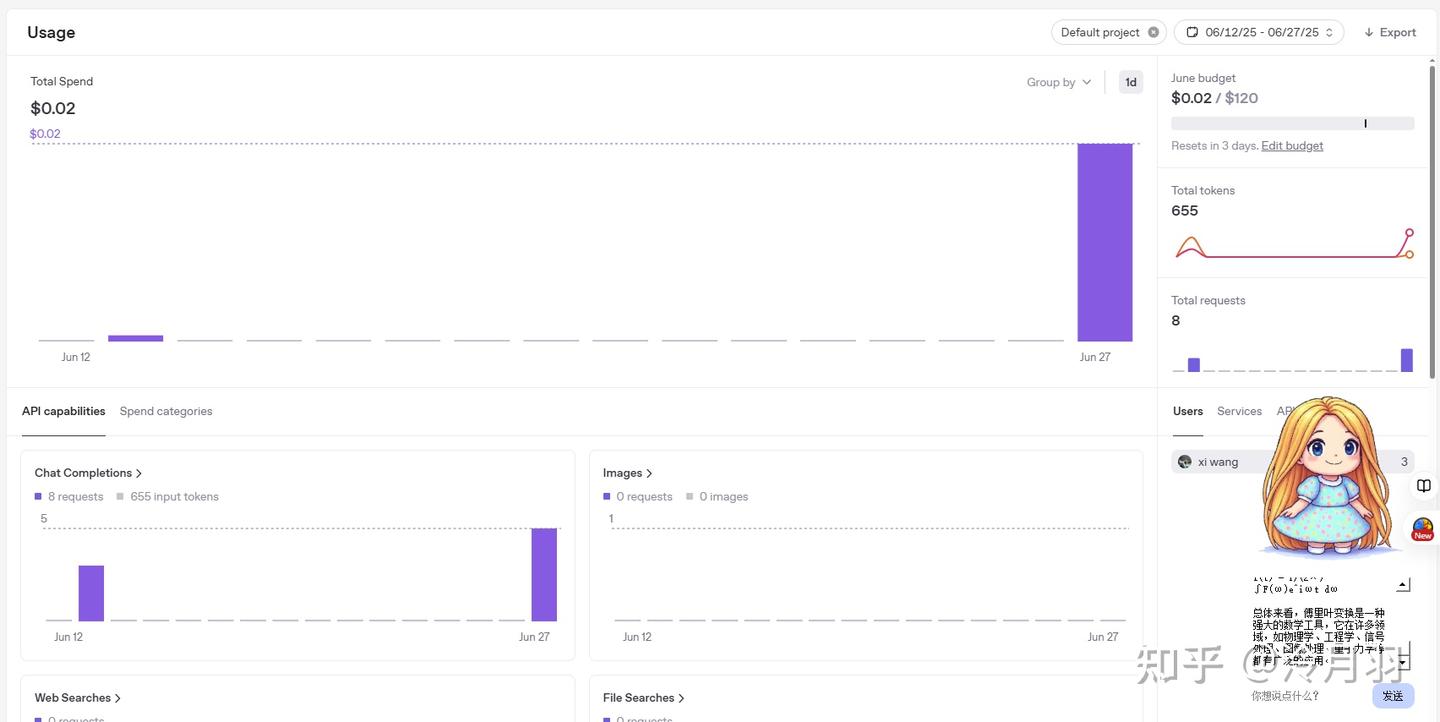This screenshot has width=1440, height=722.
Task: Switch to the Spend categories tab
Action: [x=166, y=411]
